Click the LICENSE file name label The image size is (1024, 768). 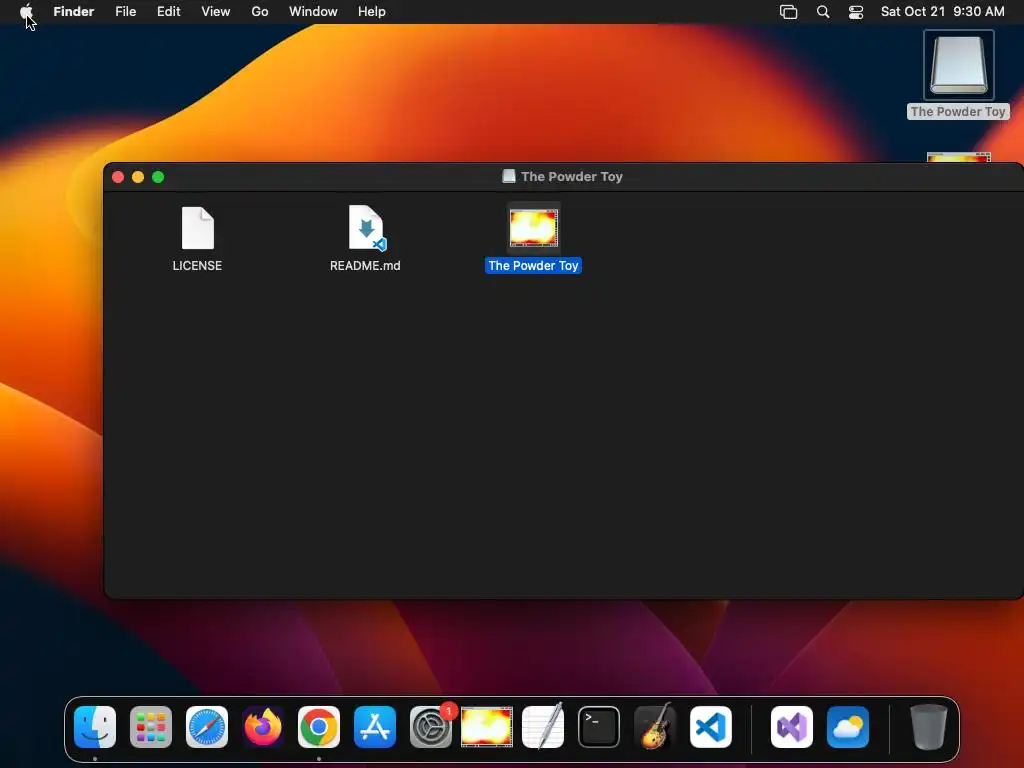point(197,266)
